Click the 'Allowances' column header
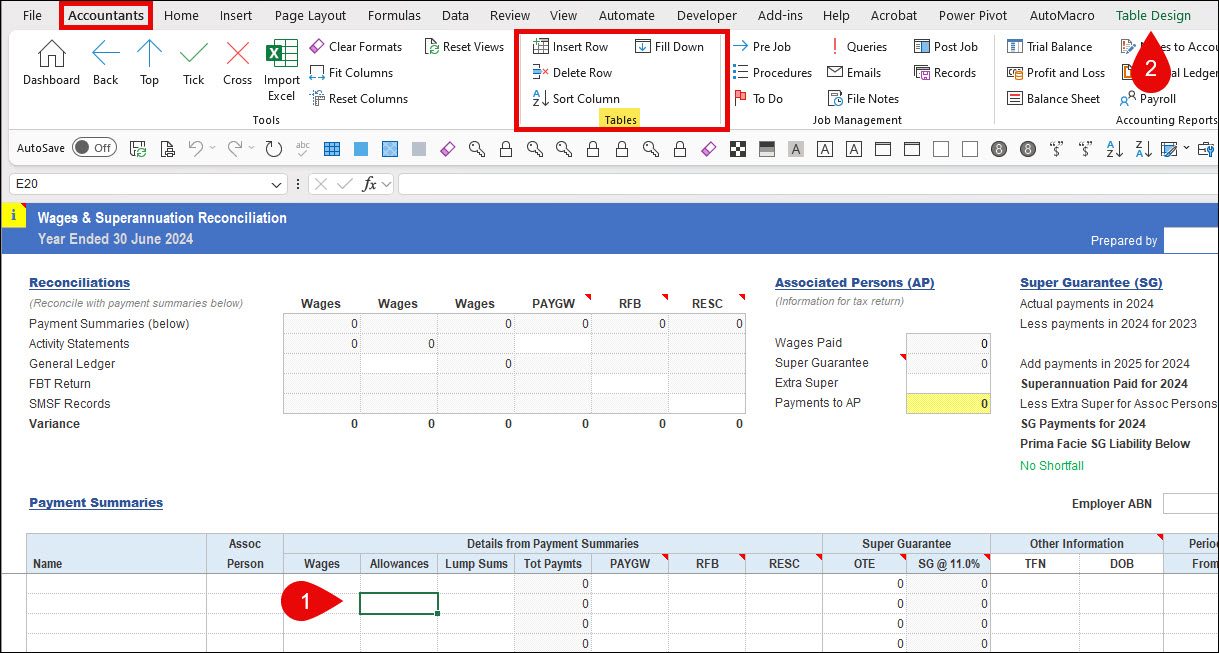The height and width of the screenshot is (653, 1219). coord(399,564)
